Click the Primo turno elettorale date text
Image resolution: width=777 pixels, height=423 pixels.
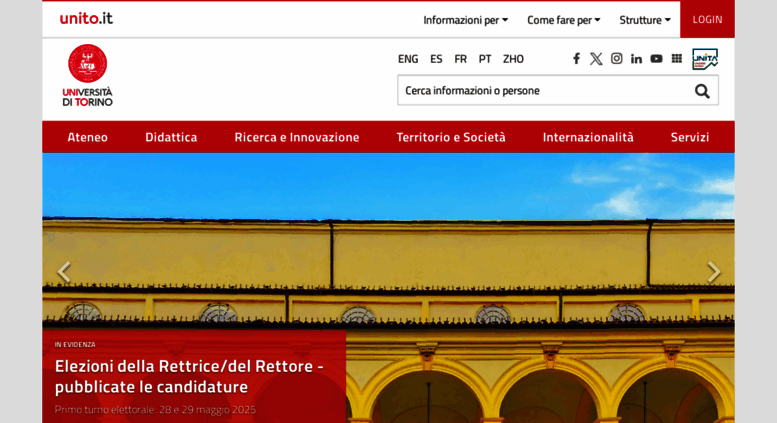[x=155, y=410]
